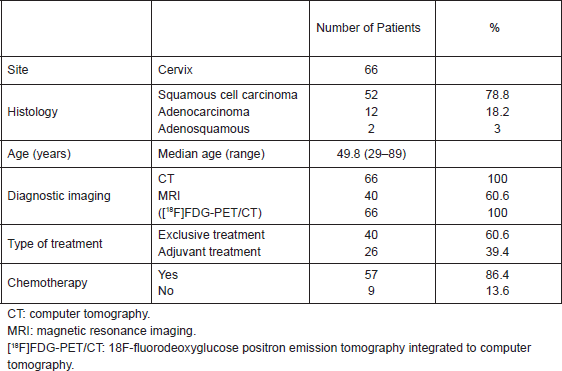
Task: Select the 'Cervix' cell
Action: [175, 70]
